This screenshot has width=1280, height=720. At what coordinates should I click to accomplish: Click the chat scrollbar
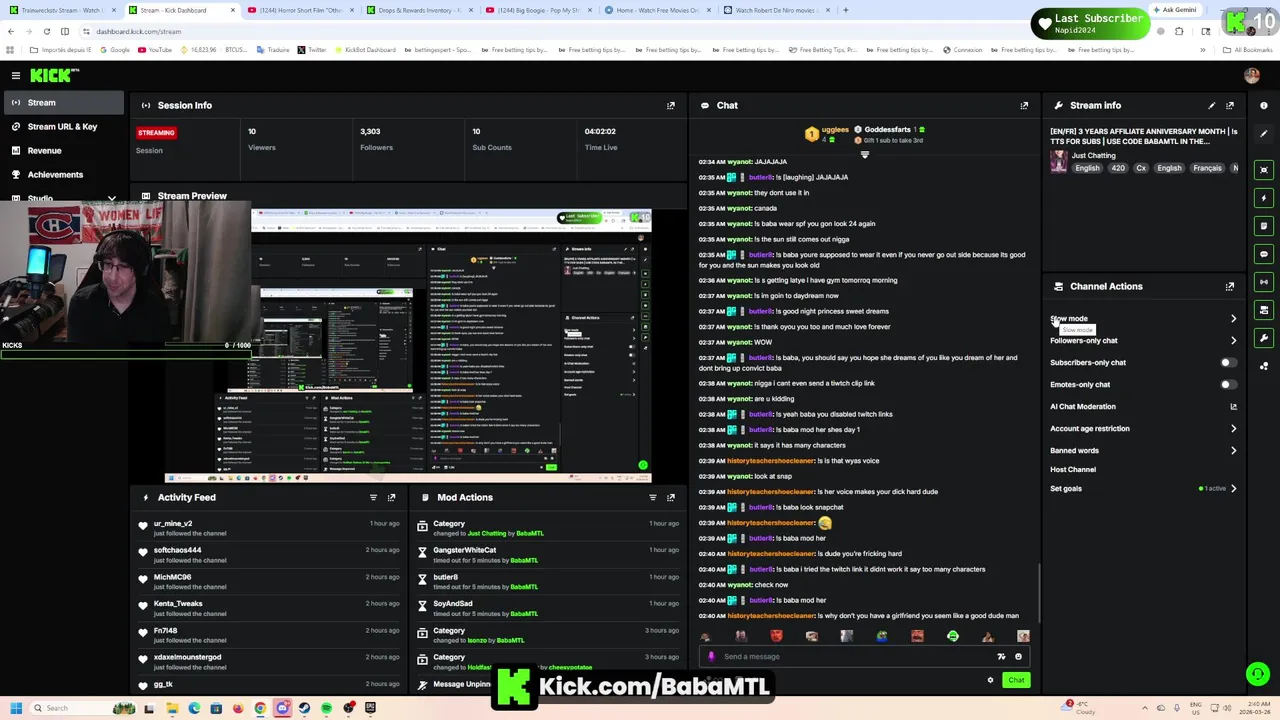[x=1038, y=592]
